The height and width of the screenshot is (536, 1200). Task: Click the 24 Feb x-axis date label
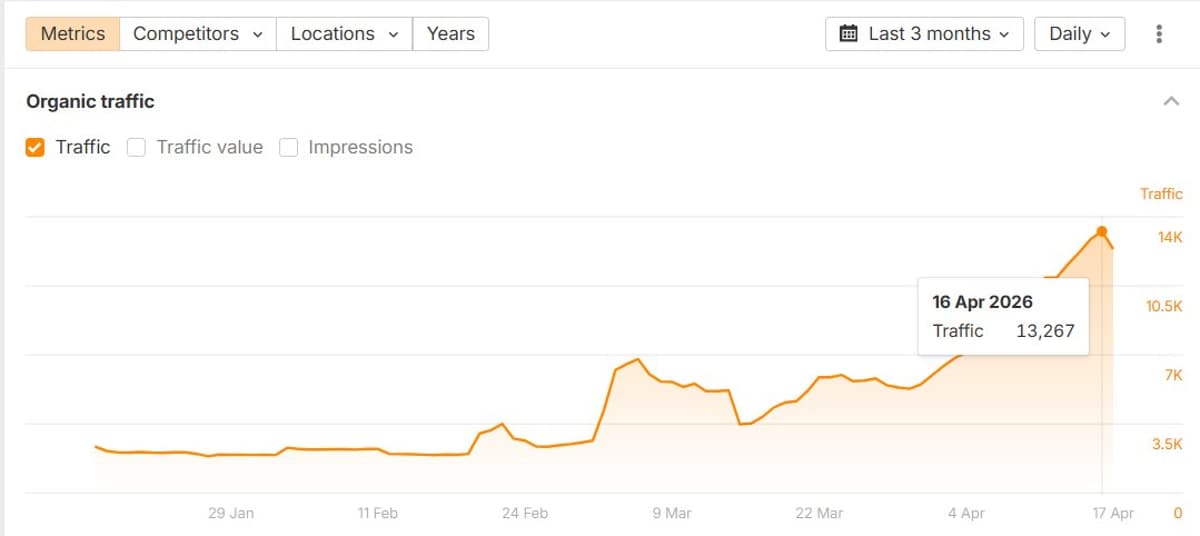(x=525, y=513)
